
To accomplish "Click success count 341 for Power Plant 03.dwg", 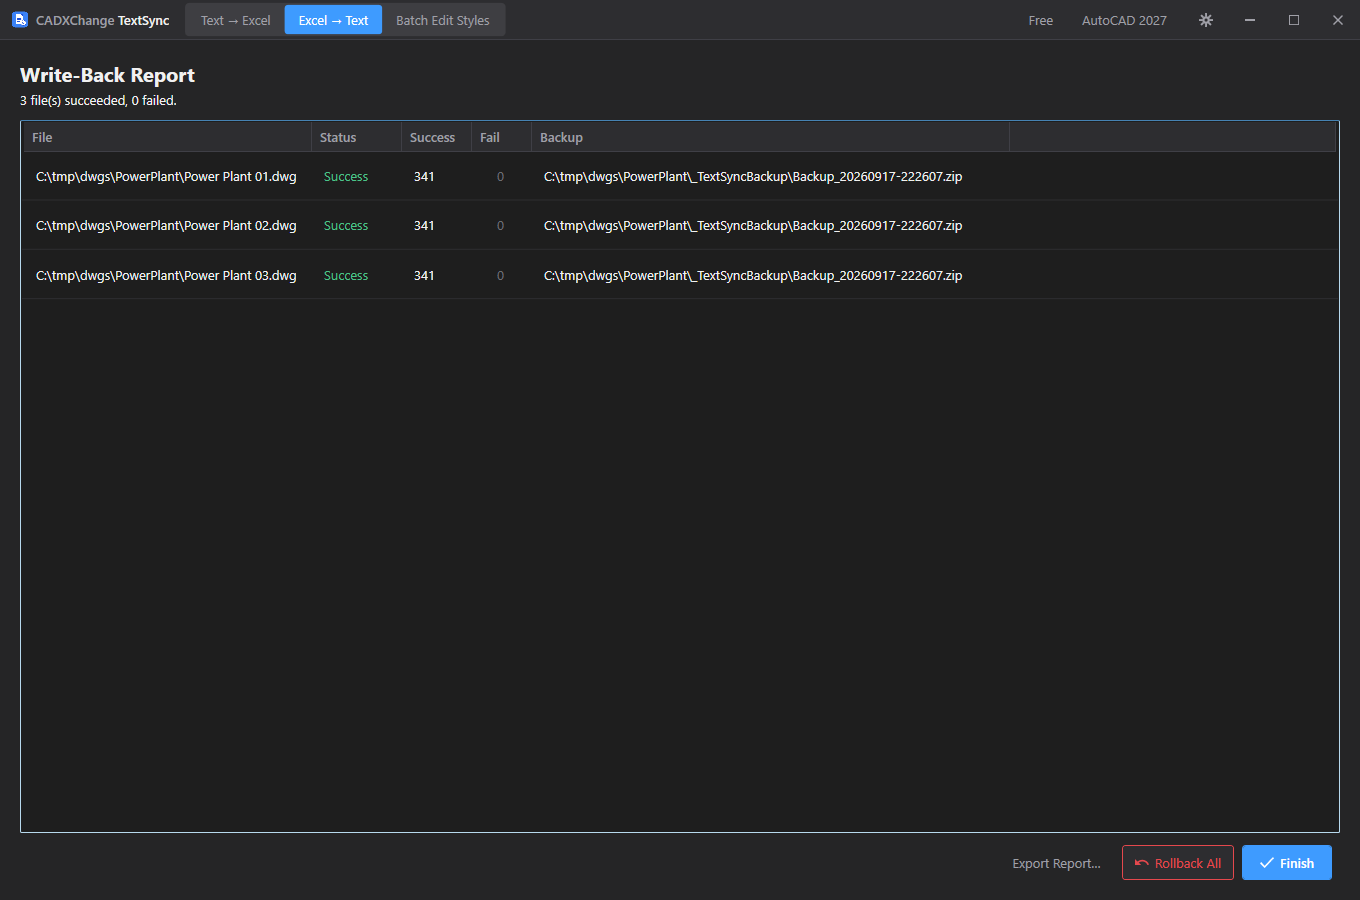I will click(x=424, y=275).
